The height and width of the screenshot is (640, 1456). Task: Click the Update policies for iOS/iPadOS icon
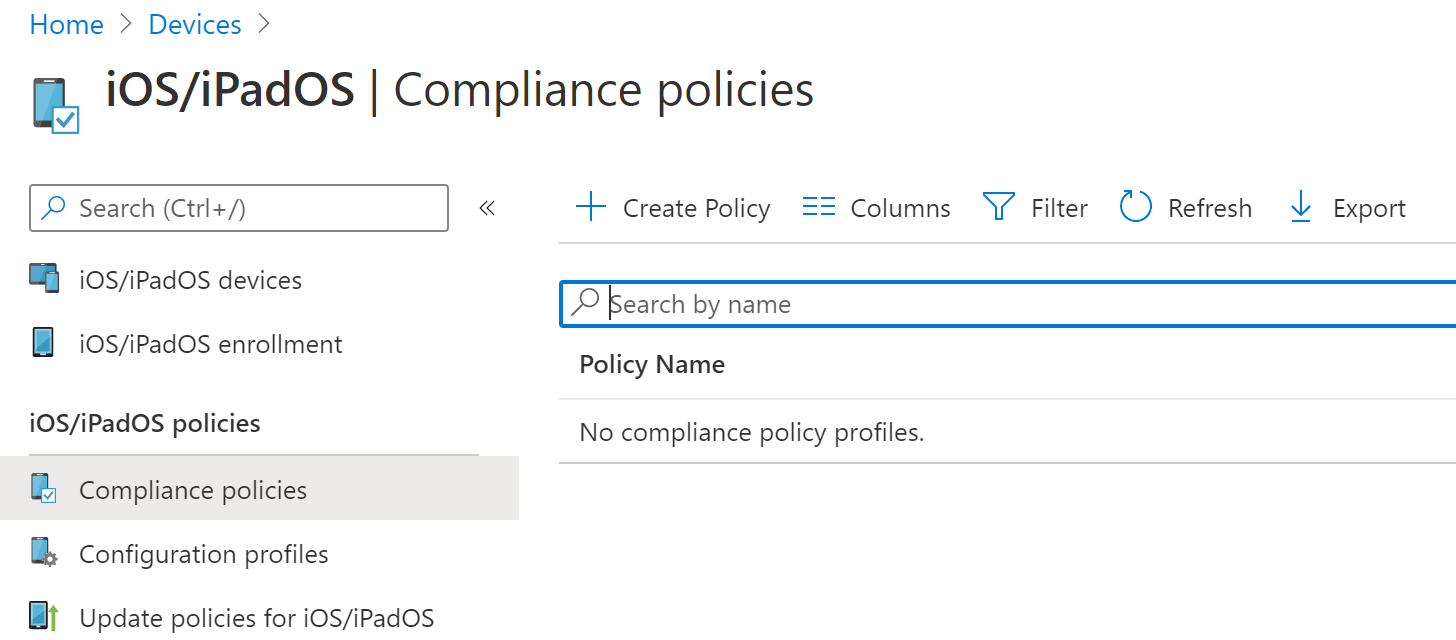click(44, 617)
